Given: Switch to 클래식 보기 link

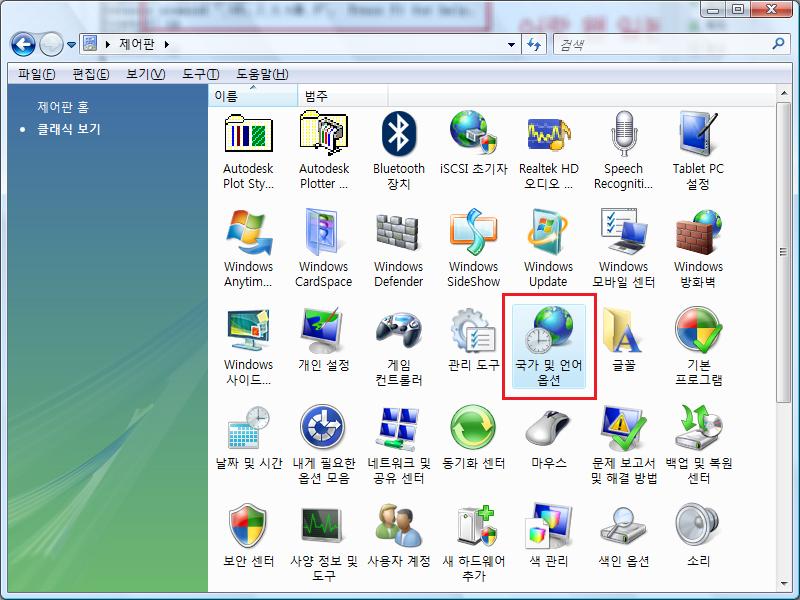Looking at the screenshot, I should click(68, 129).
